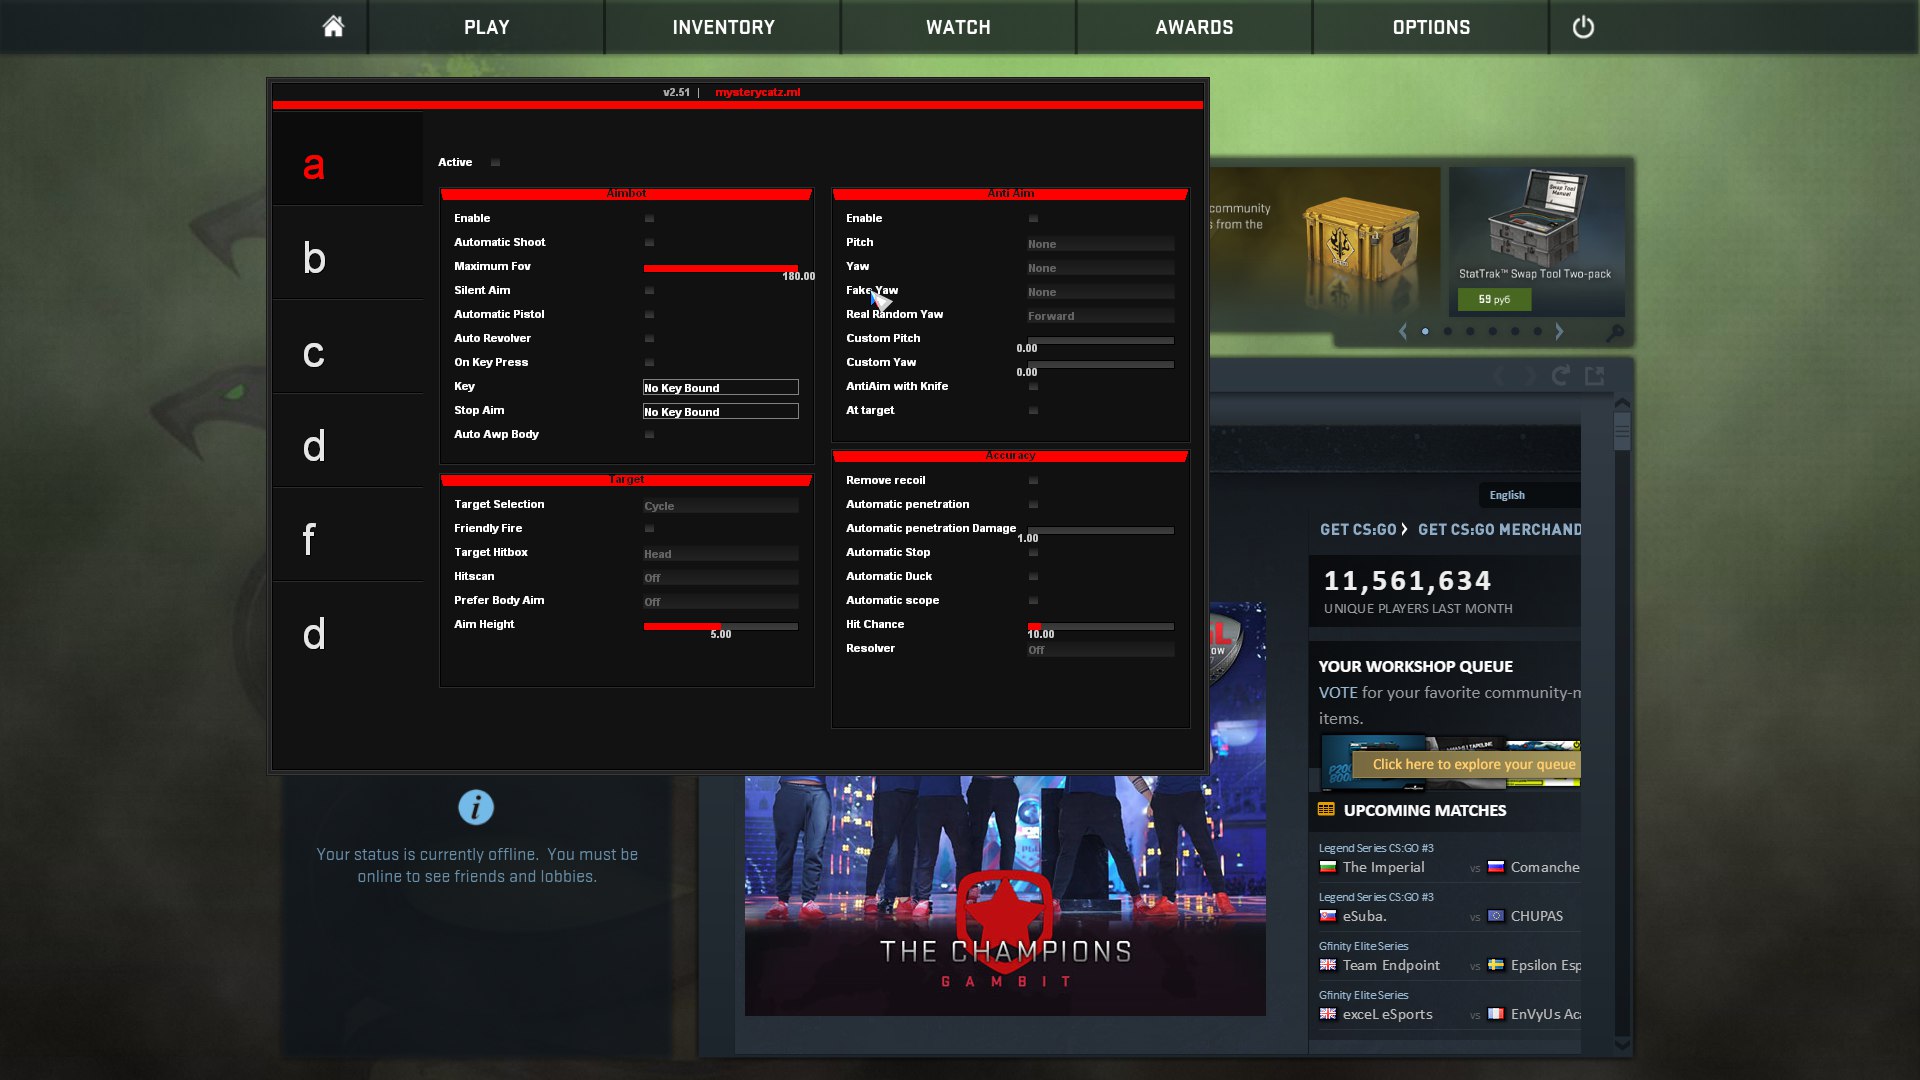Click the browser refresh icon
This screenshot has width=1920, height=1080.
click(x=1560, y=376)
